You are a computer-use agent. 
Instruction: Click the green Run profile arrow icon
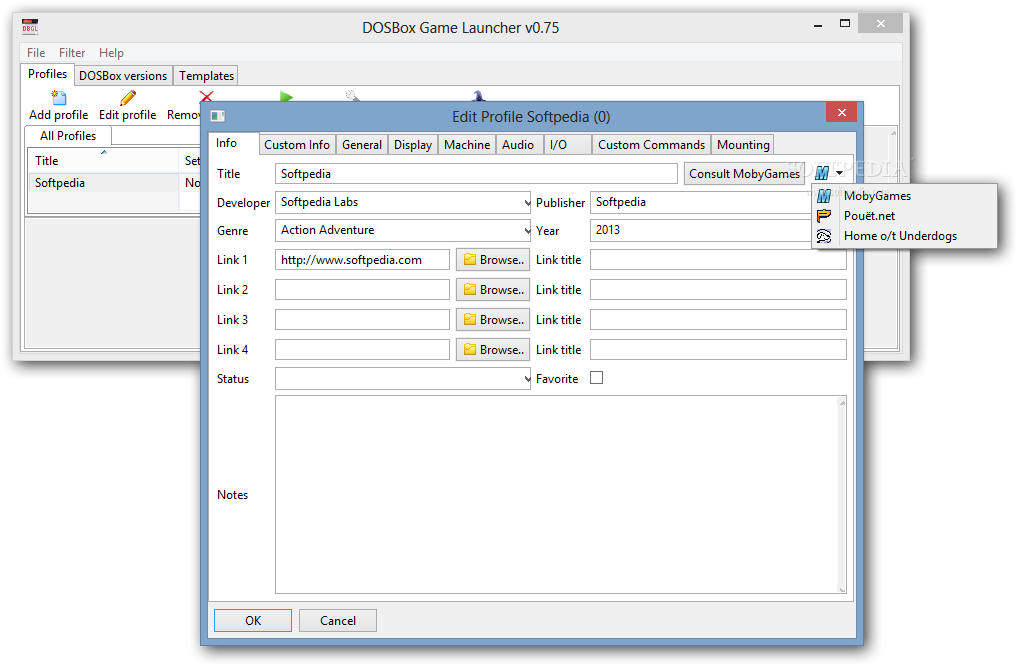pos(286,97)
